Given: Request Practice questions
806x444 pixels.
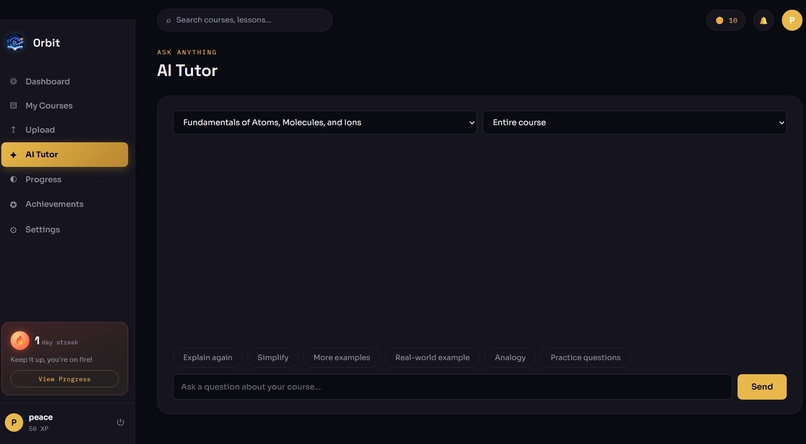Looking at the screenshot, I should [585, 358].
